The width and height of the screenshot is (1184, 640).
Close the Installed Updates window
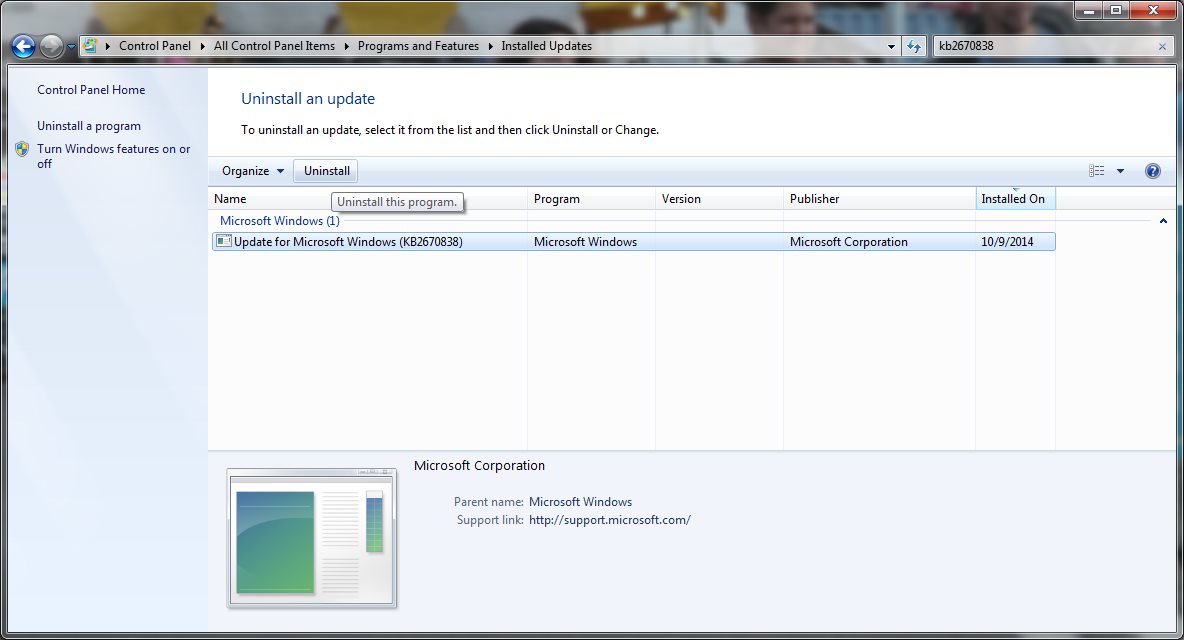pyautogui.click(x=1153, y=11)
